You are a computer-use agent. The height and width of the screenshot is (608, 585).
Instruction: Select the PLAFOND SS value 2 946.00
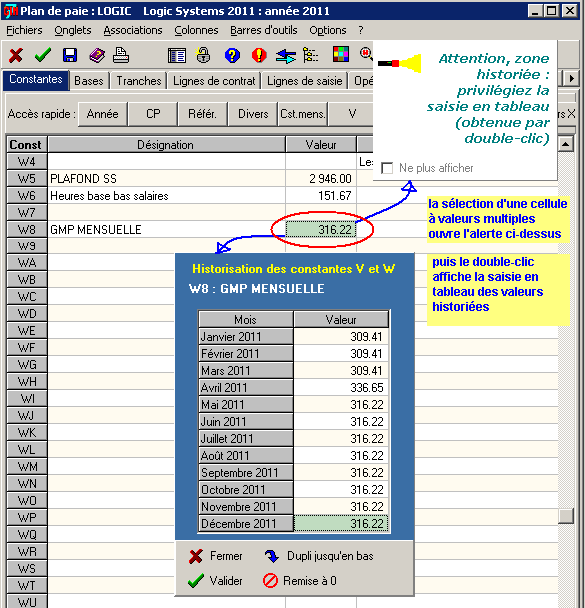(321, 178)
